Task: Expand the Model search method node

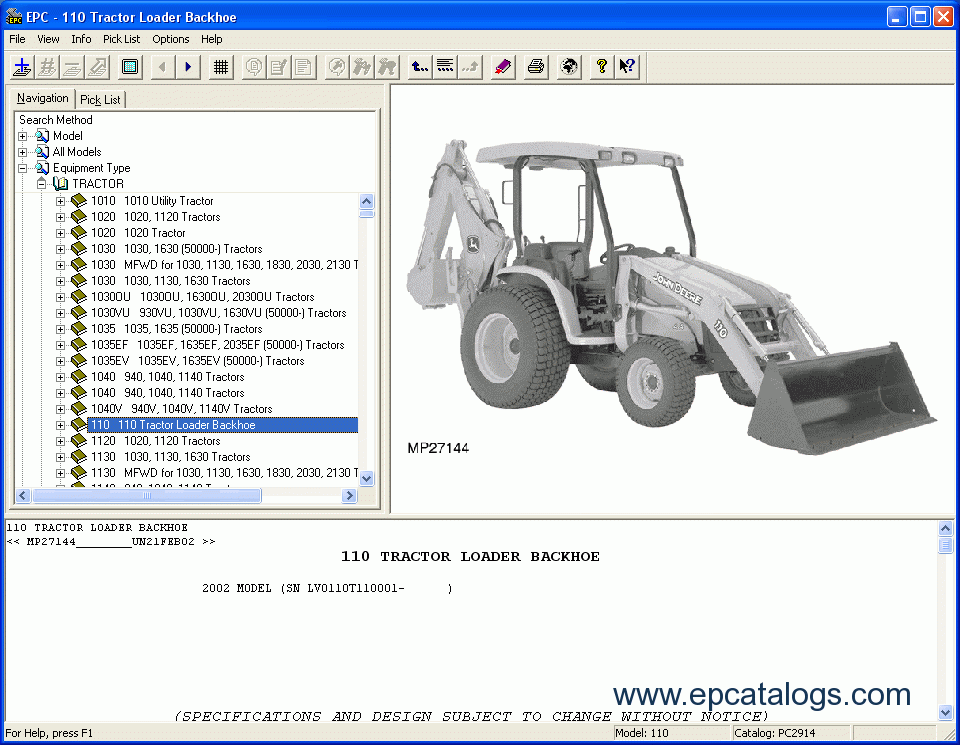Action: 23,136
